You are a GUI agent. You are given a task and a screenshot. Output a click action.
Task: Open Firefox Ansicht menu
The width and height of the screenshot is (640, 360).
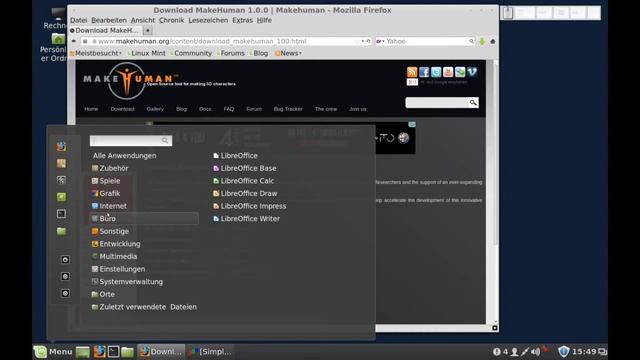click(x=143, y=20)
